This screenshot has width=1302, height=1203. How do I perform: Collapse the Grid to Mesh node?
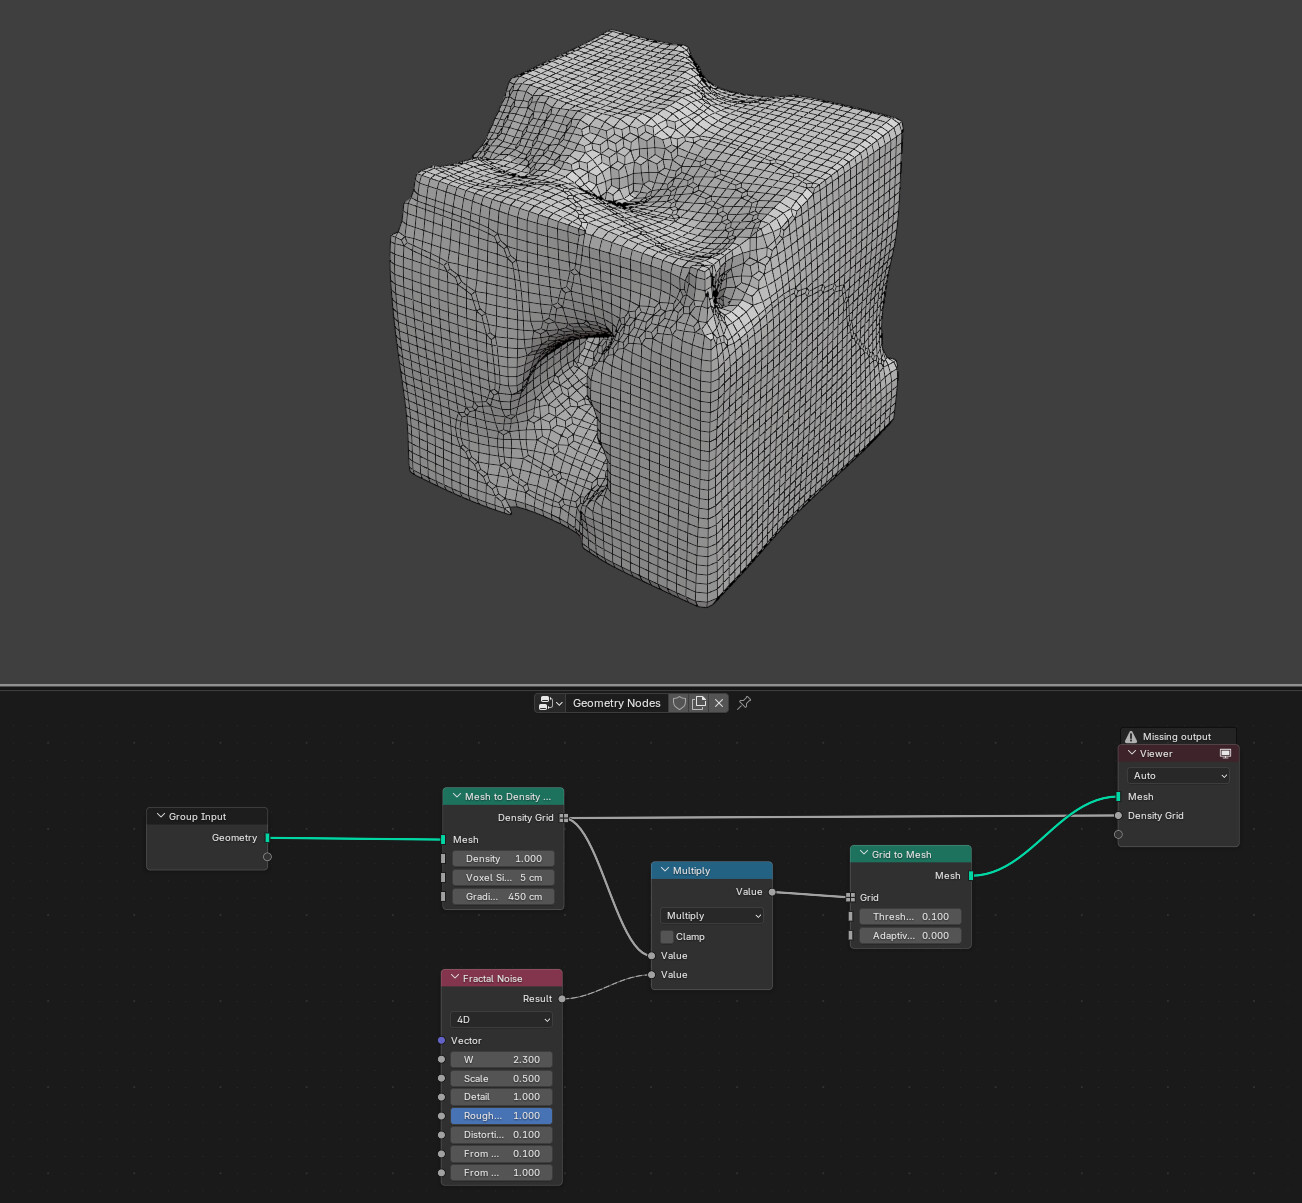coord(864,854)
